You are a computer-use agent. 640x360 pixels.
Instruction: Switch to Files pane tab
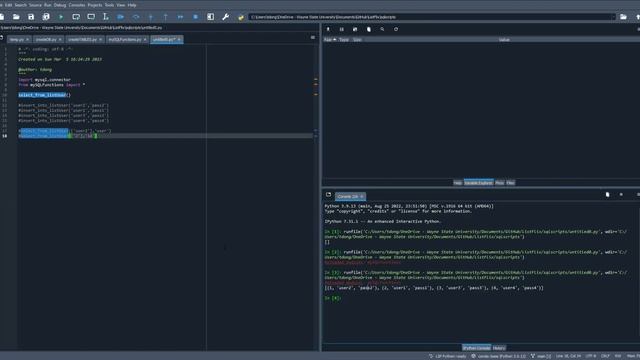point(510,182)
